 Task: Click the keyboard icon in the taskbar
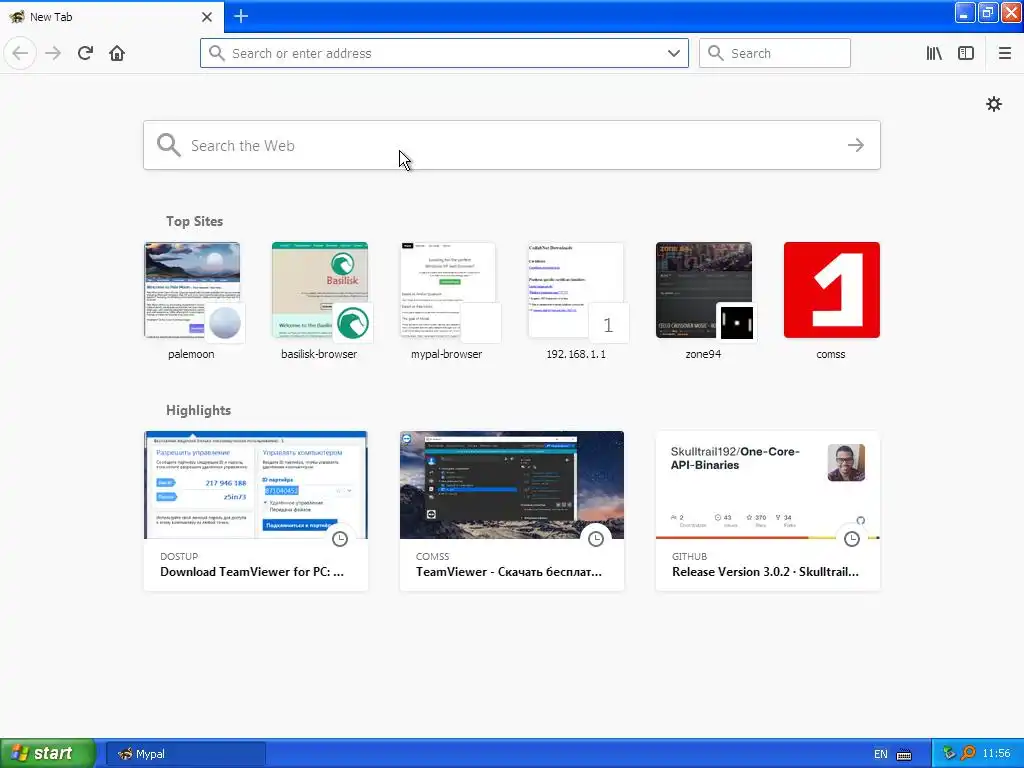click(x=904, y=754)
